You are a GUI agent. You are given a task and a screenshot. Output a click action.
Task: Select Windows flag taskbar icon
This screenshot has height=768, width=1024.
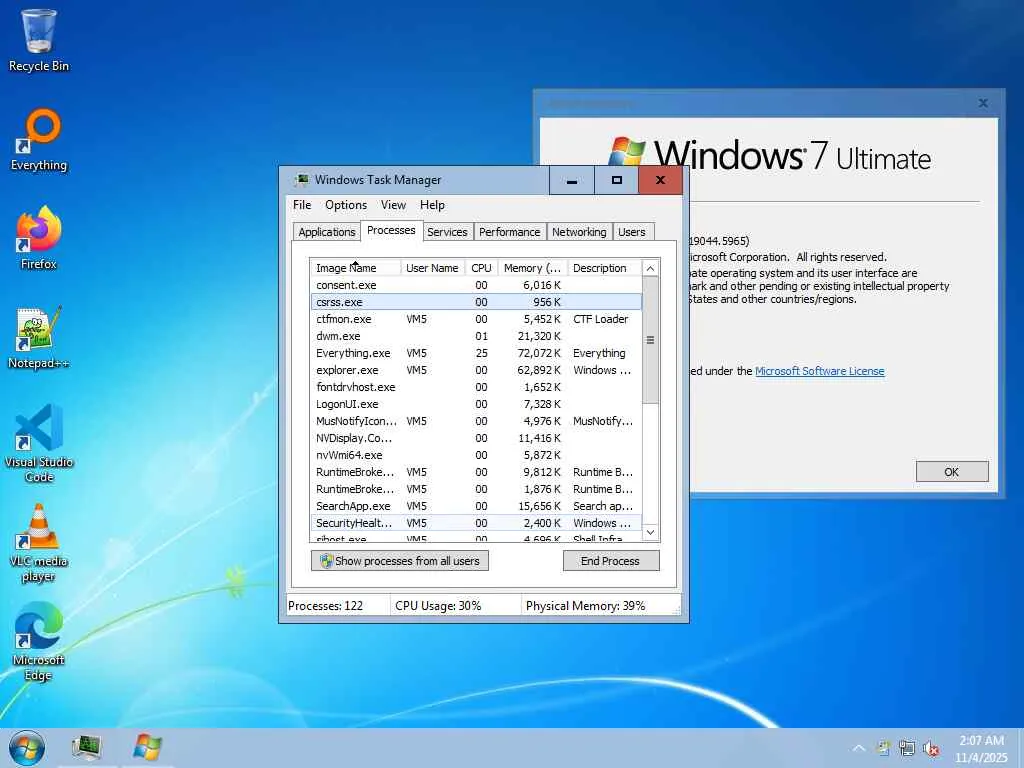(148, 748)
